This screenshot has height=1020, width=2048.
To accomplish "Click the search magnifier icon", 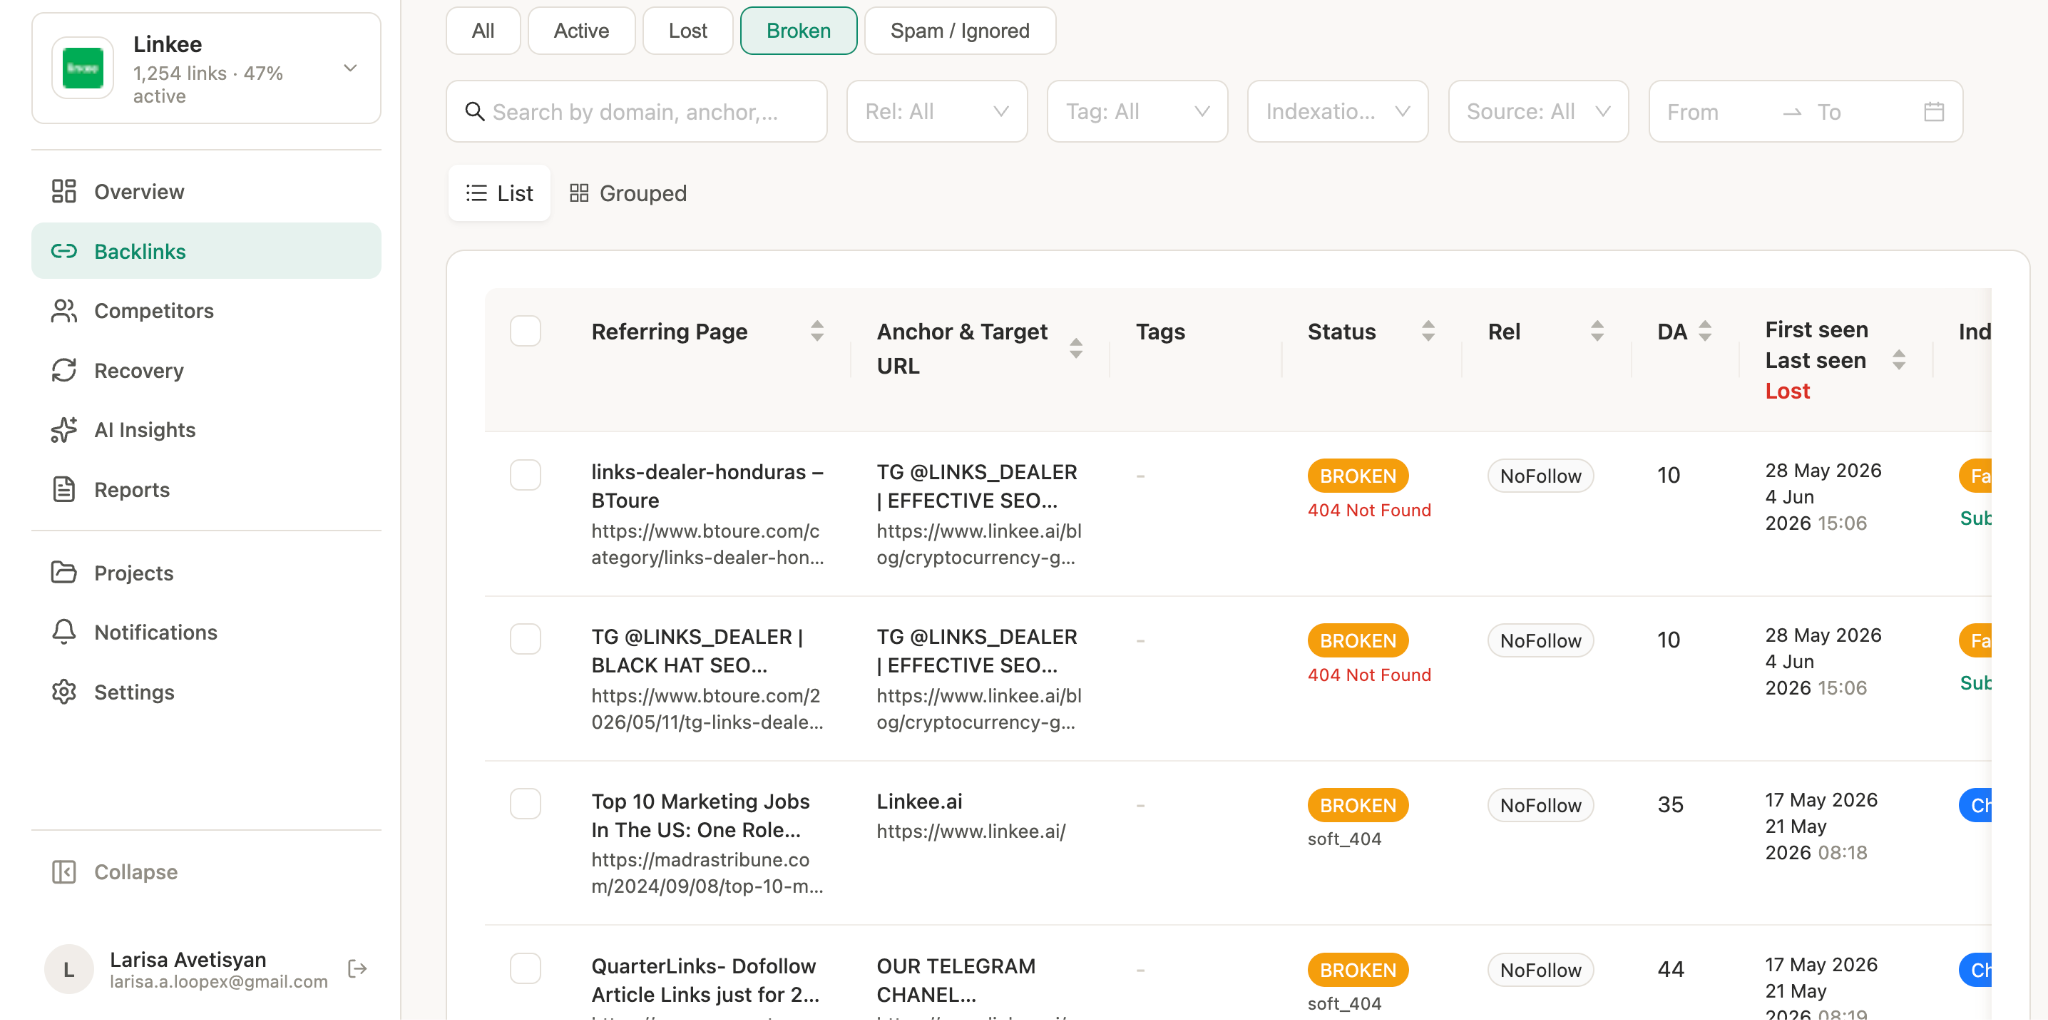I will [x=475, y=111].
